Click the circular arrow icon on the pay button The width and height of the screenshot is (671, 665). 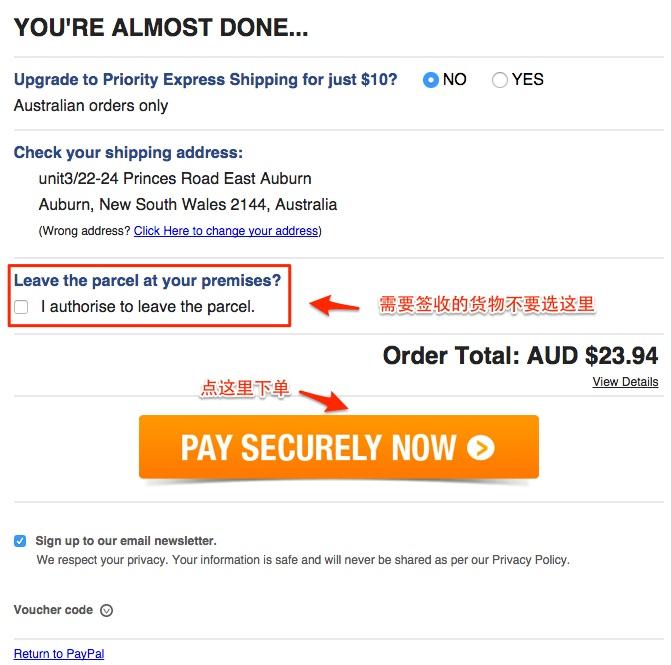(481, 448)
